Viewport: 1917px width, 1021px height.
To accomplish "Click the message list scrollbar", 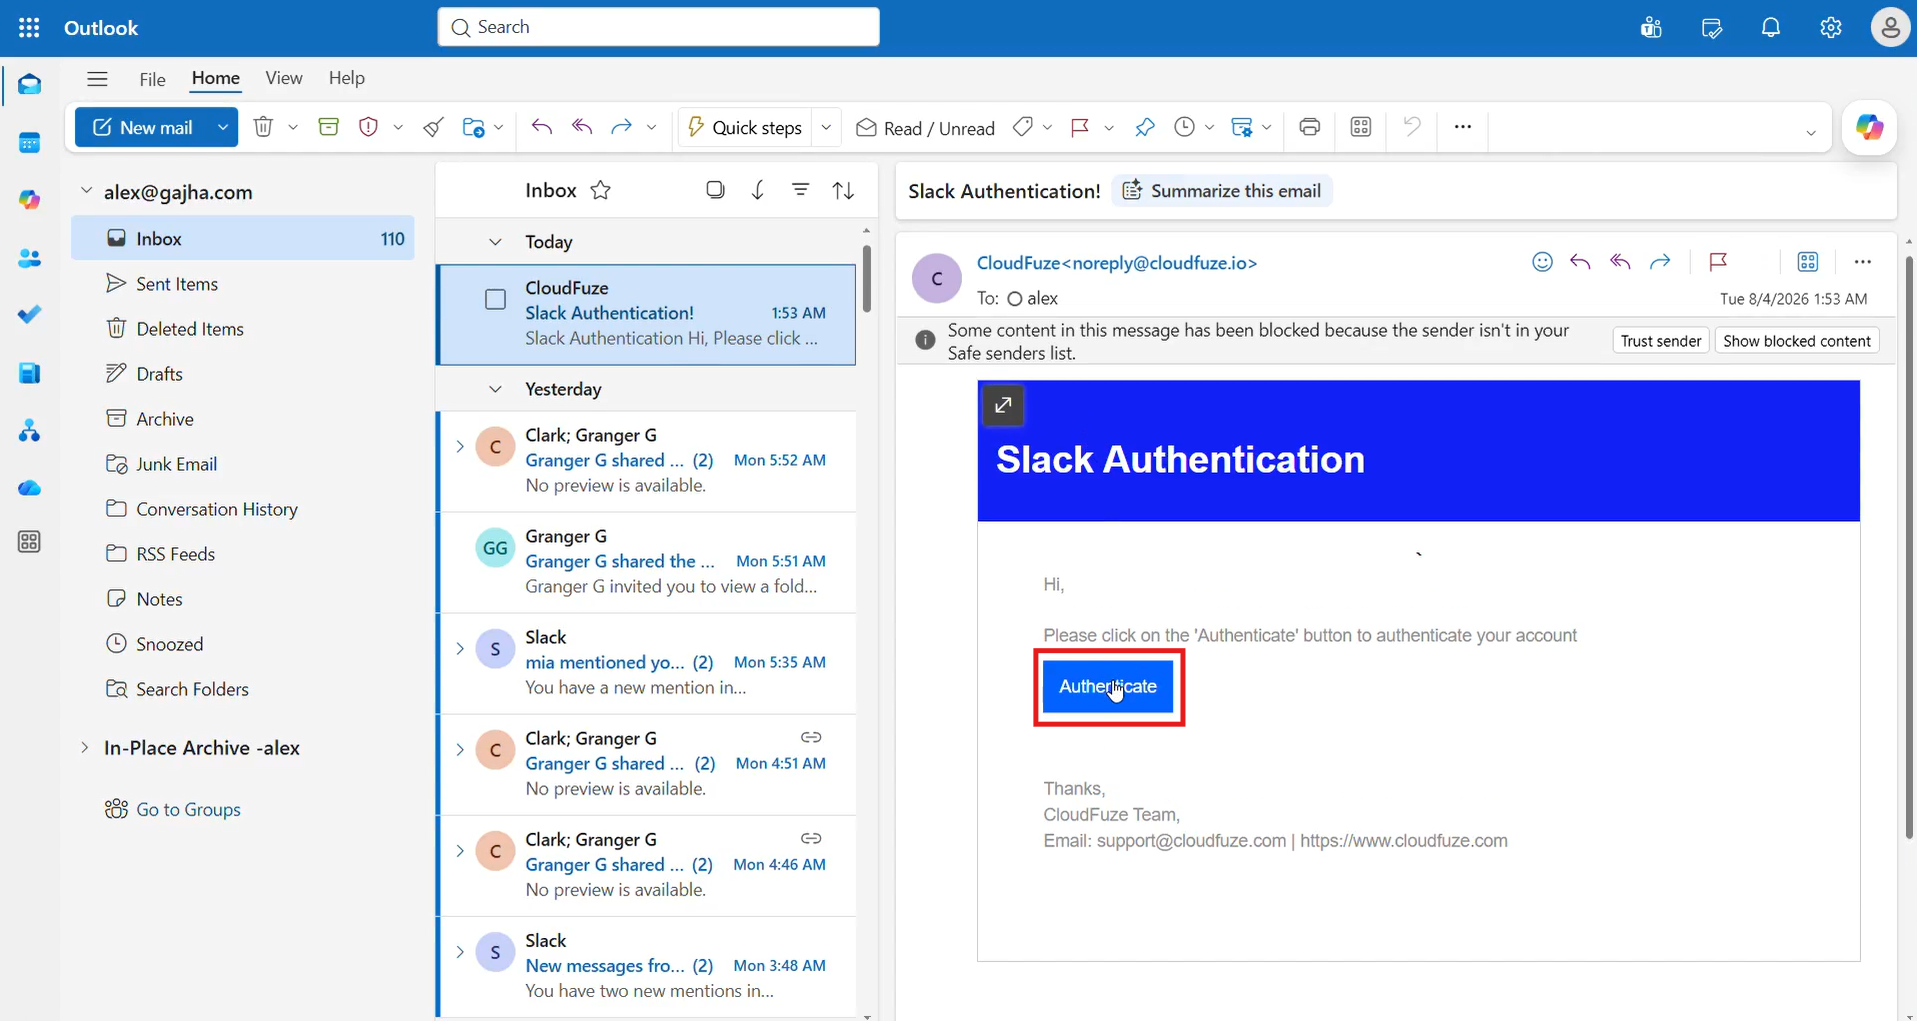I will [x=866, y=279].
